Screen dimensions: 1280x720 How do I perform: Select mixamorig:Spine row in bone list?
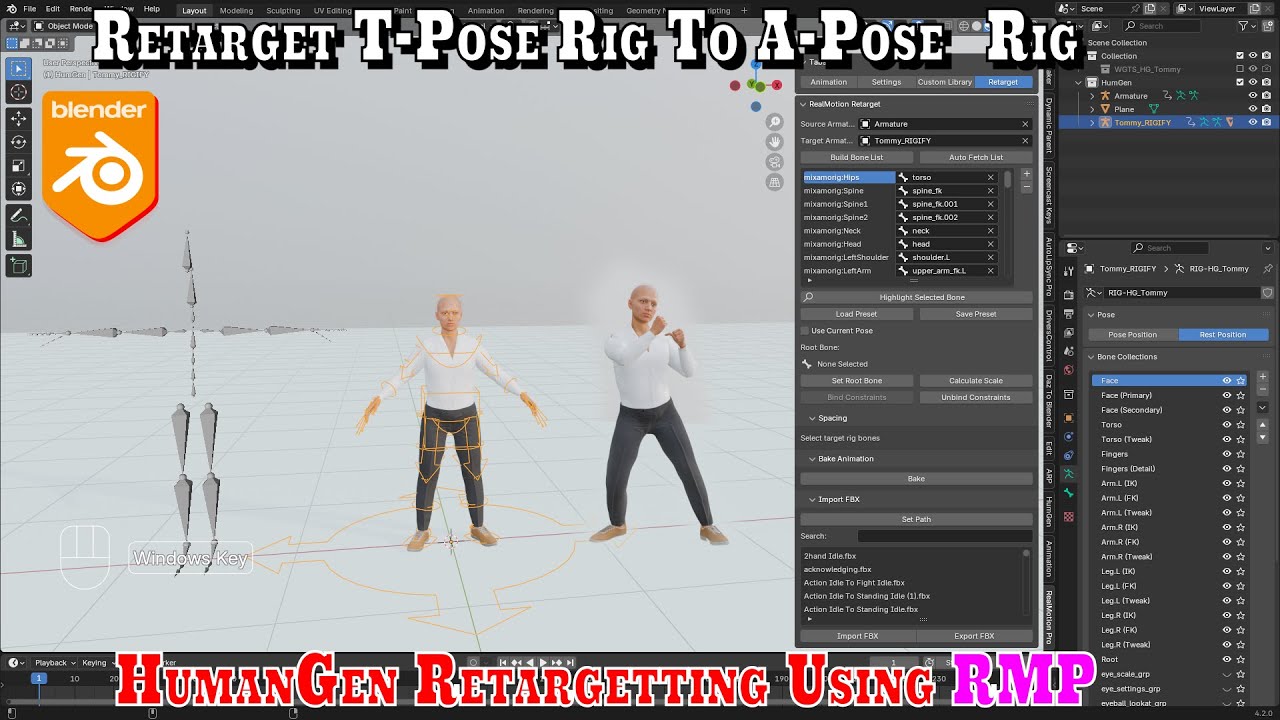[849, 190]
